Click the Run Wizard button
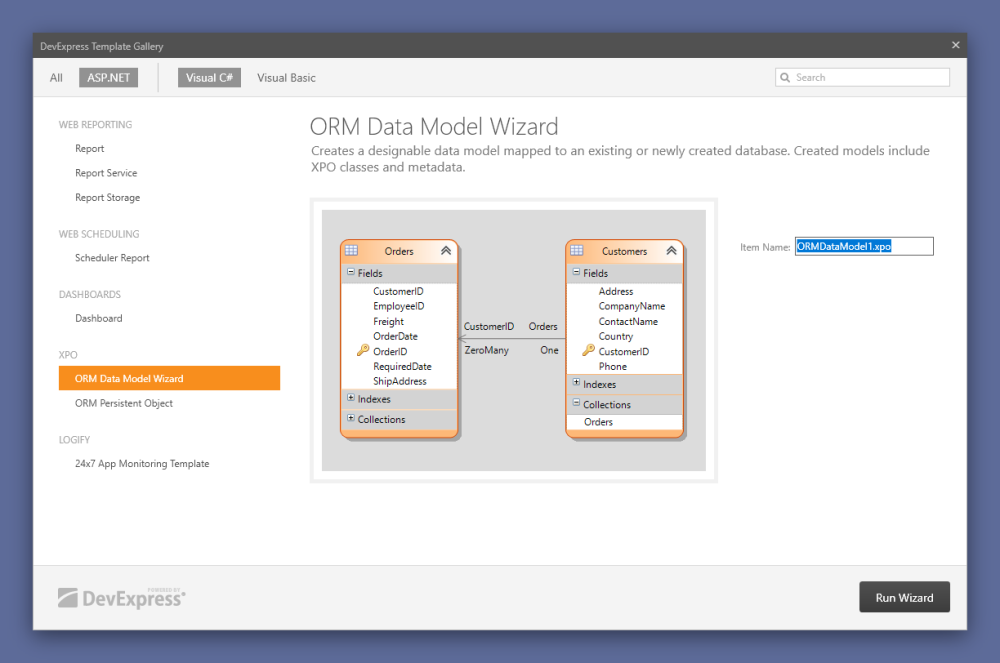 pyautogui.click(x=904, y=597)
